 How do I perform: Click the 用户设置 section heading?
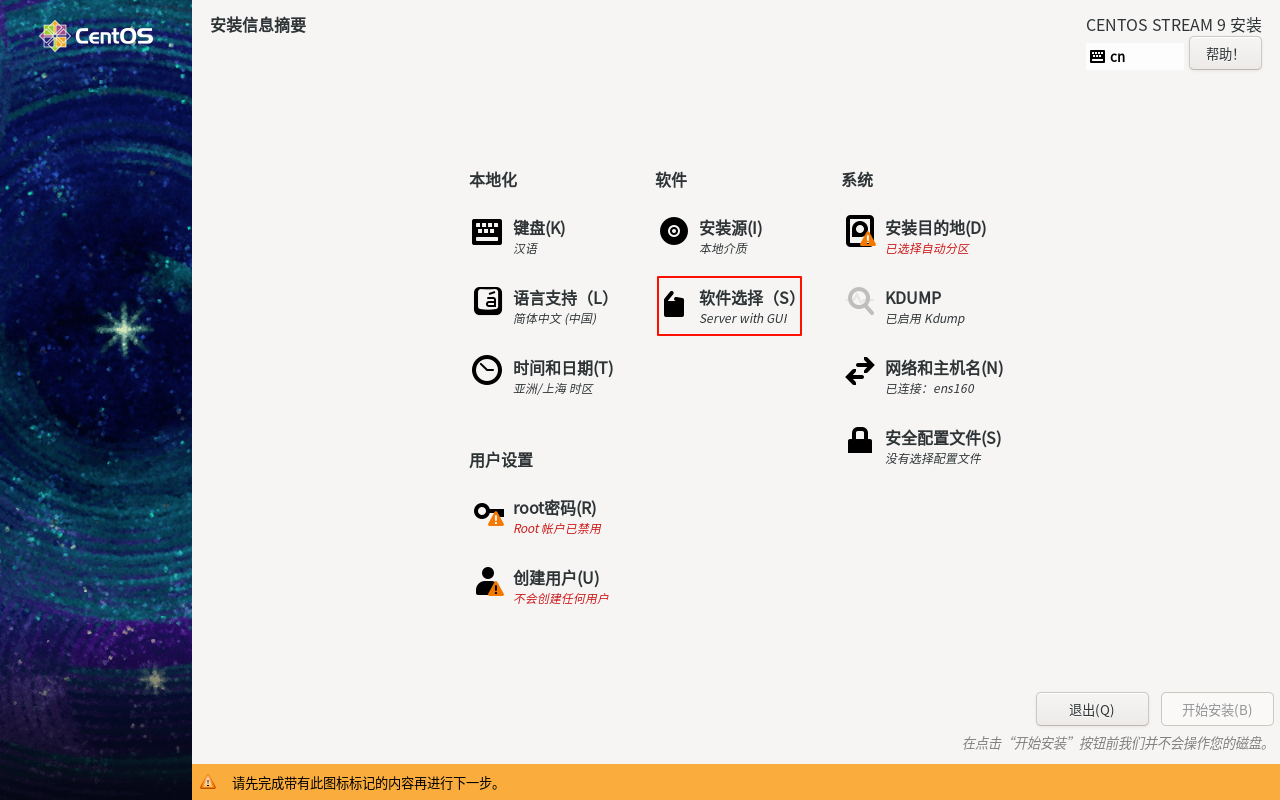coord(501,460)
